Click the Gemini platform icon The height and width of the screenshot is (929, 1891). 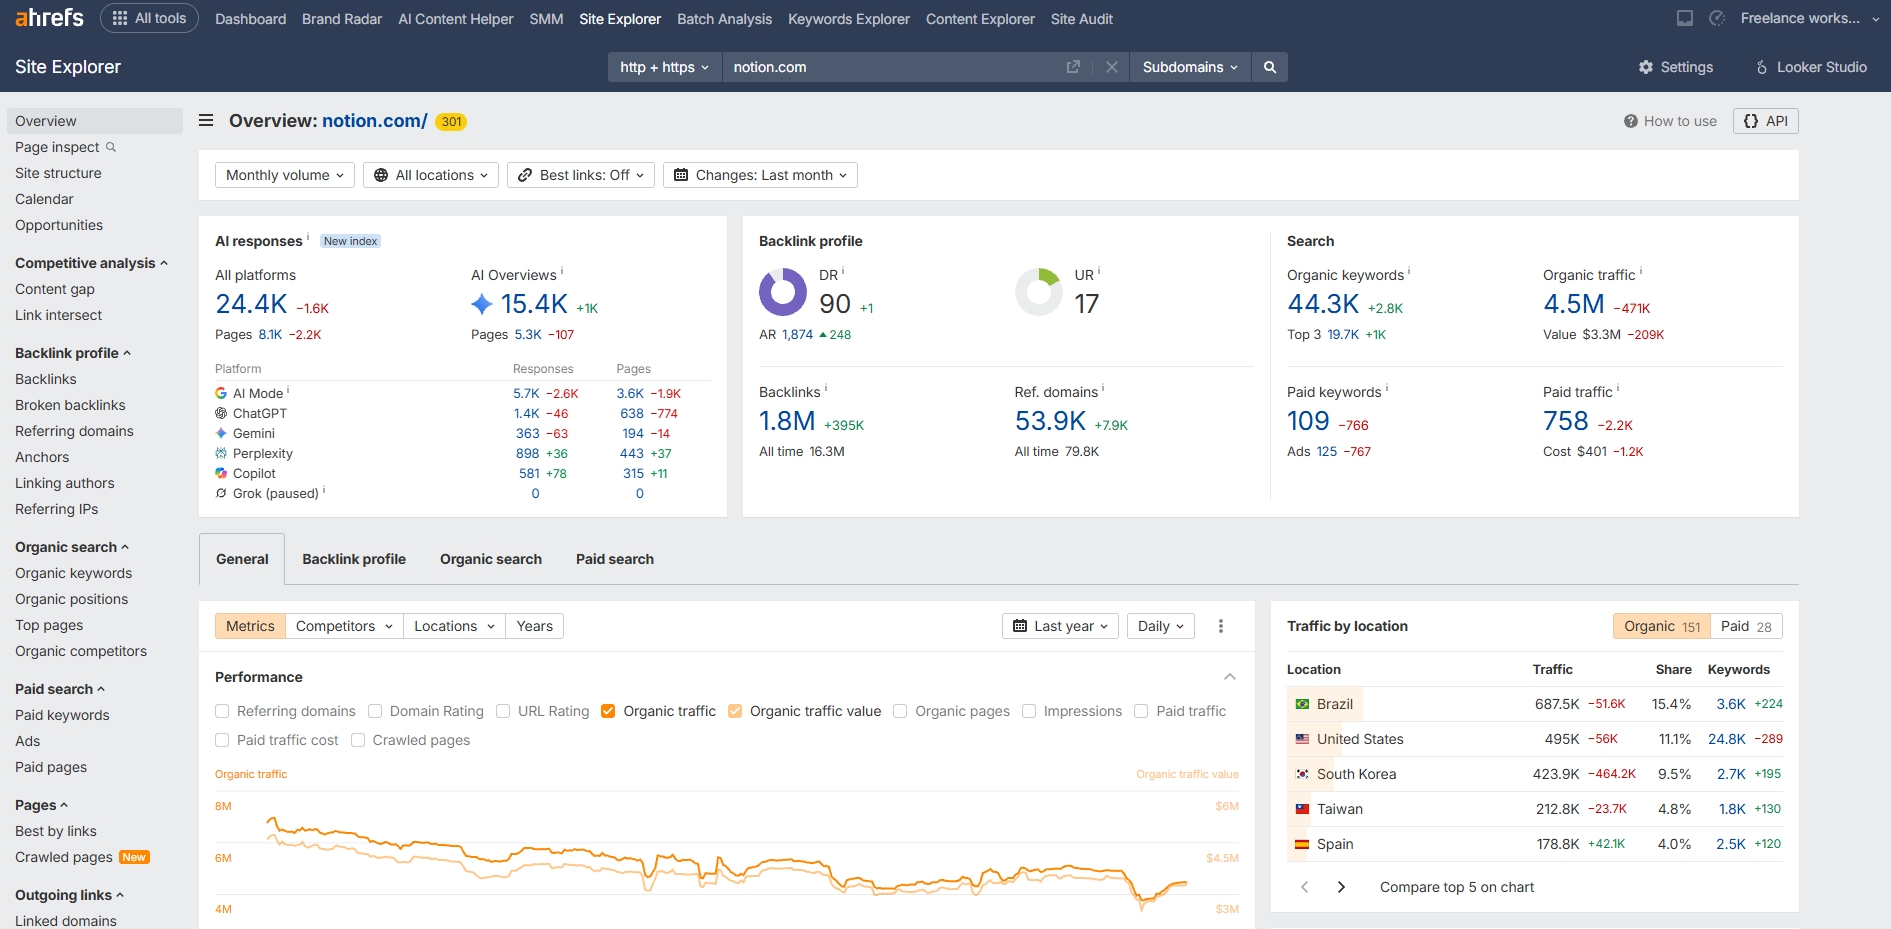click(x=221, y=433)
